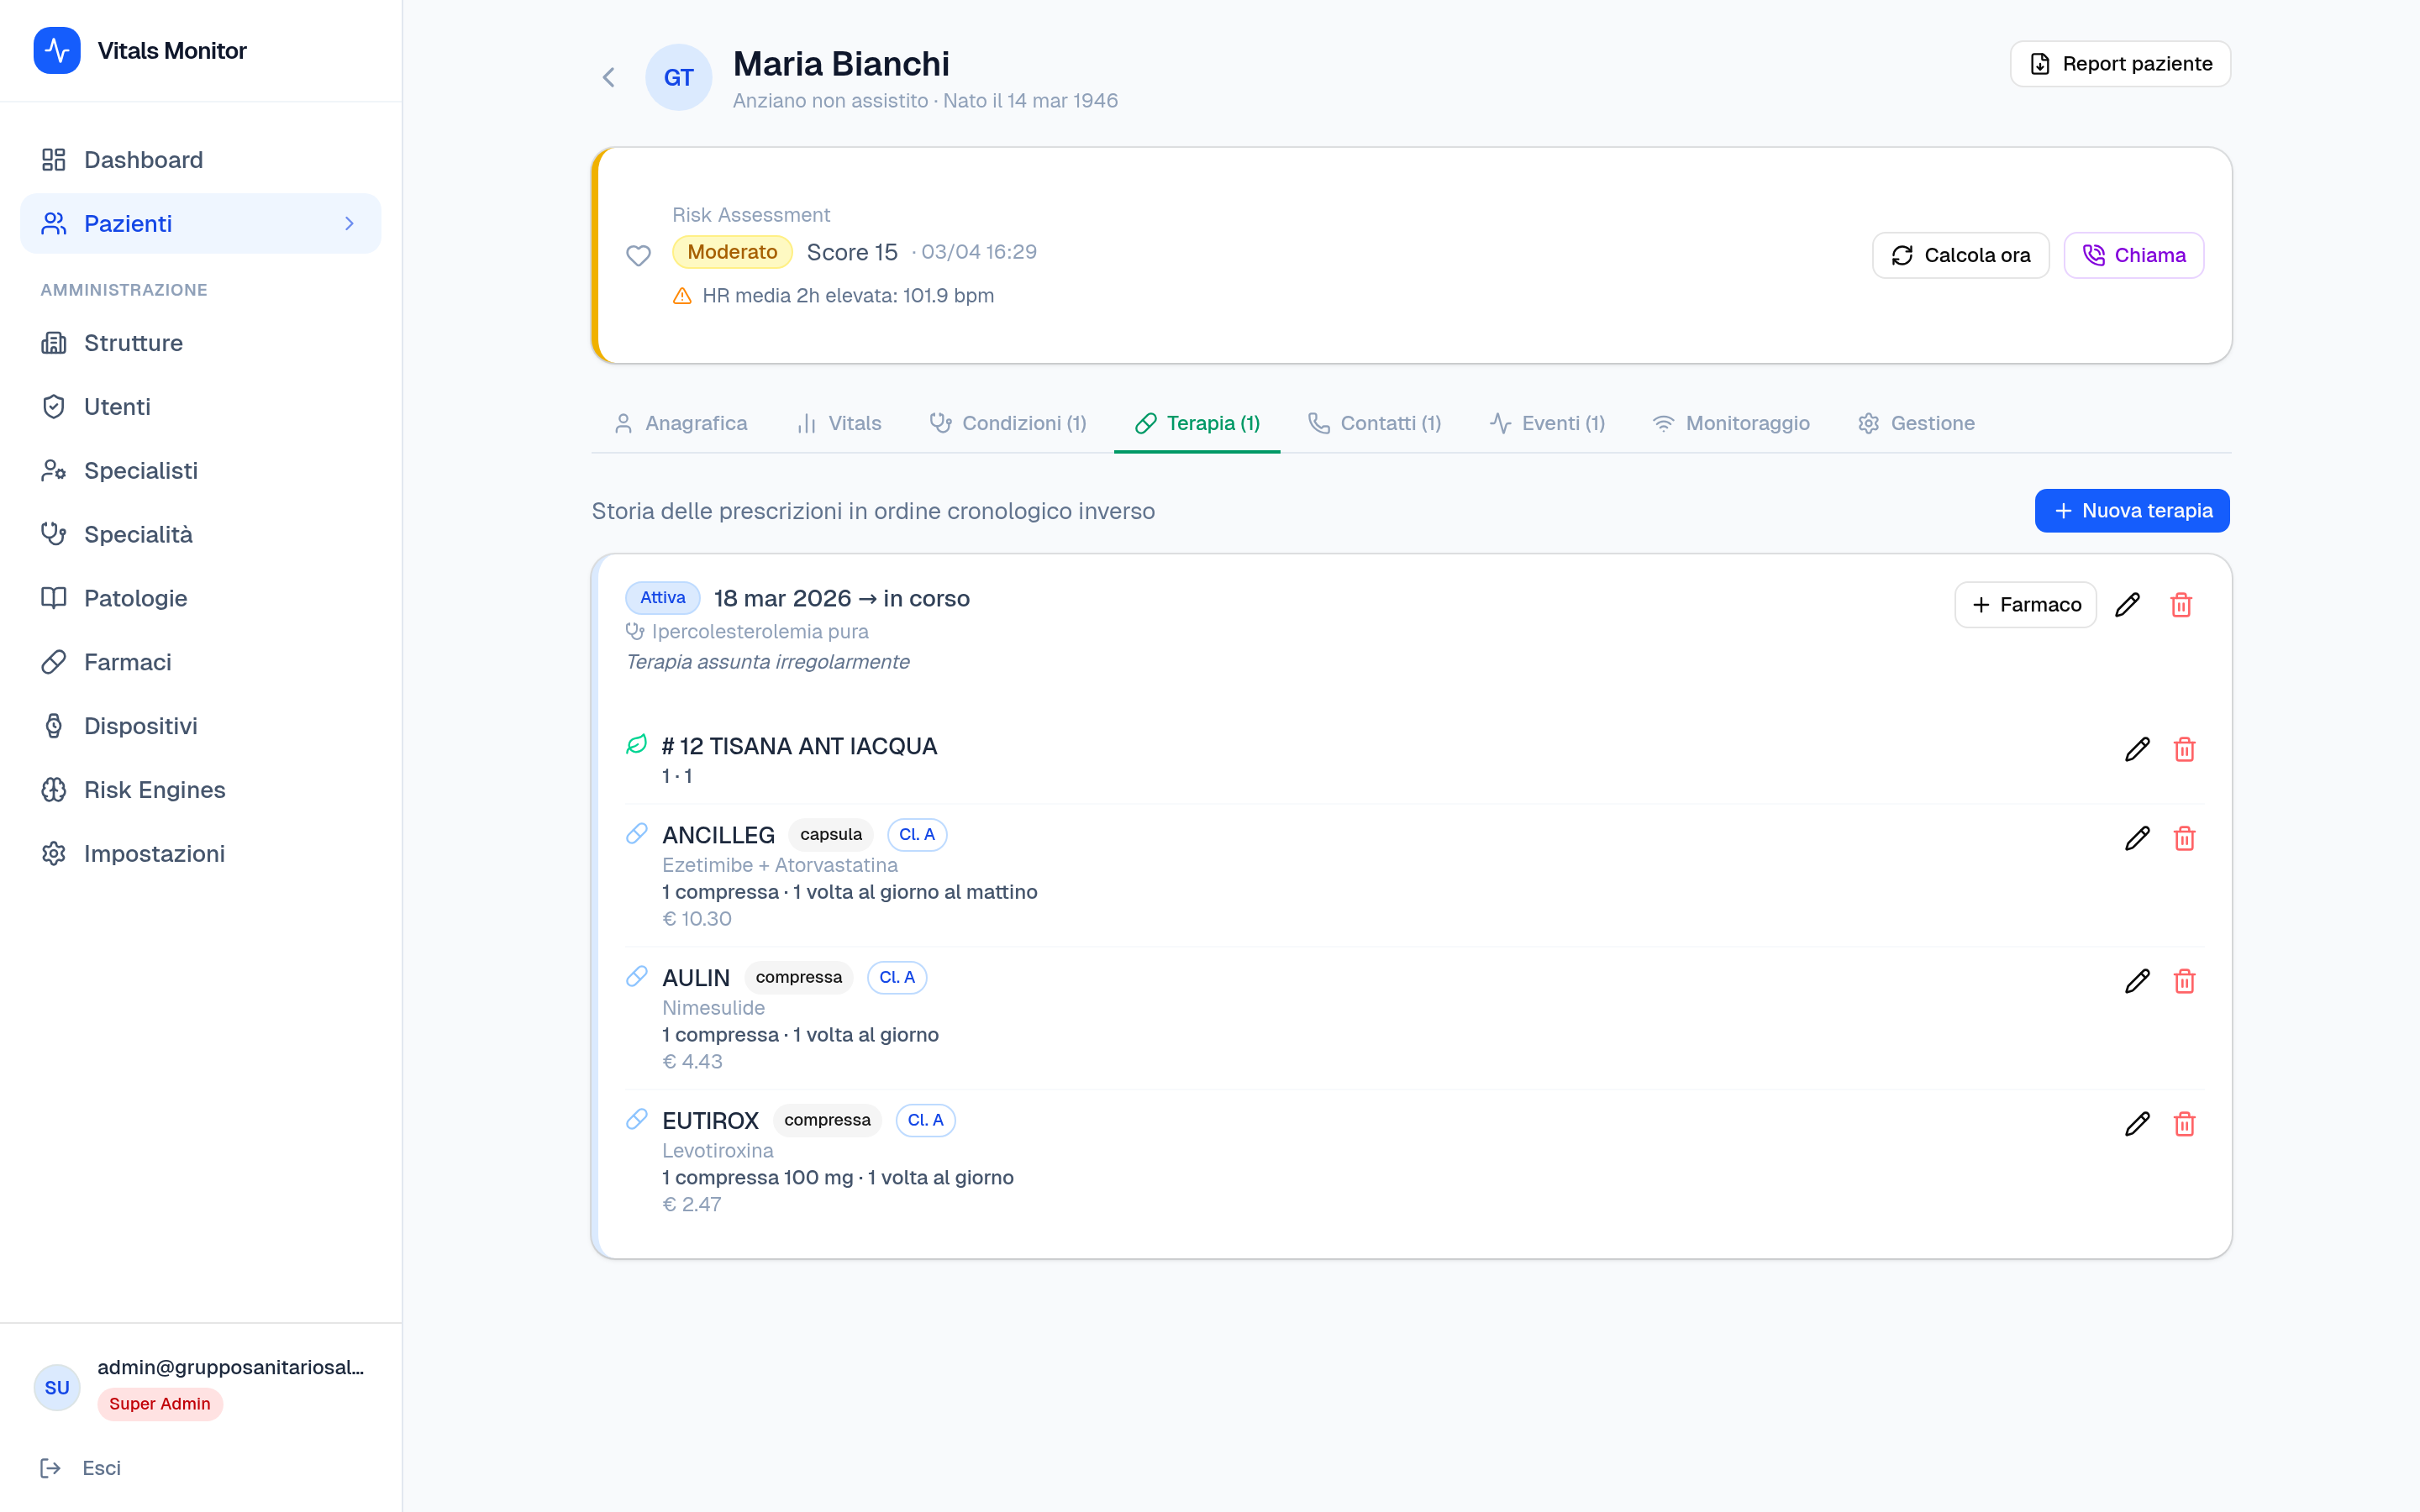This screenshot has width=2420, height=1512.
Task: Open the Dashboard page
Action: 200,160
